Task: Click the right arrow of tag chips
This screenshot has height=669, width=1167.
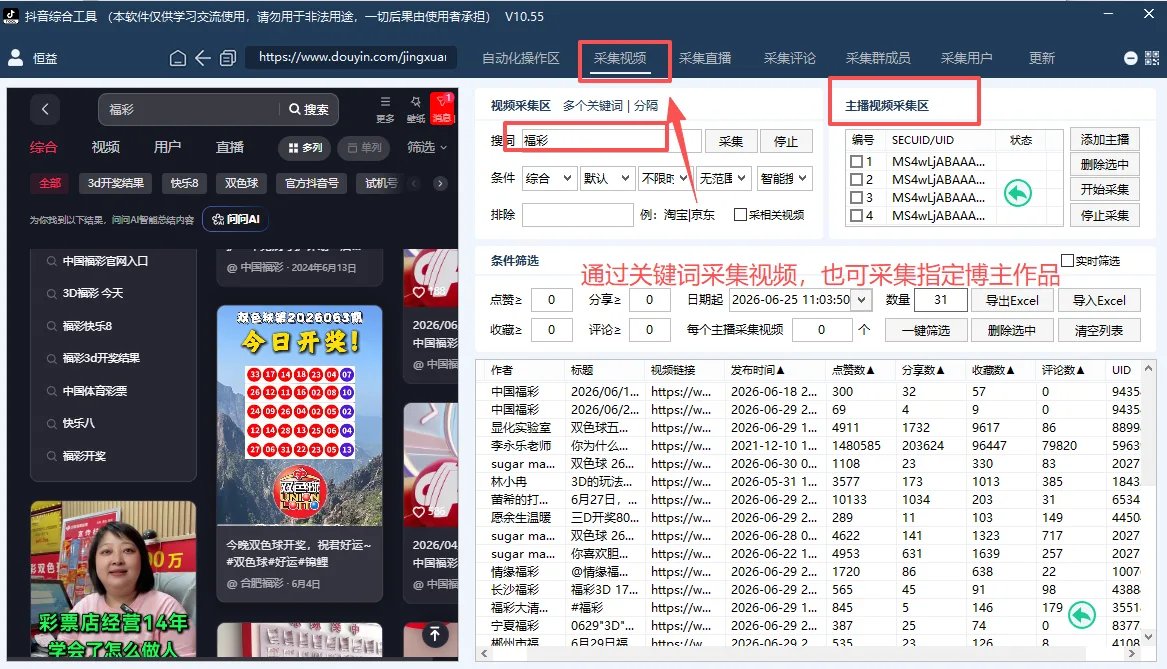Action: point(440,183)
